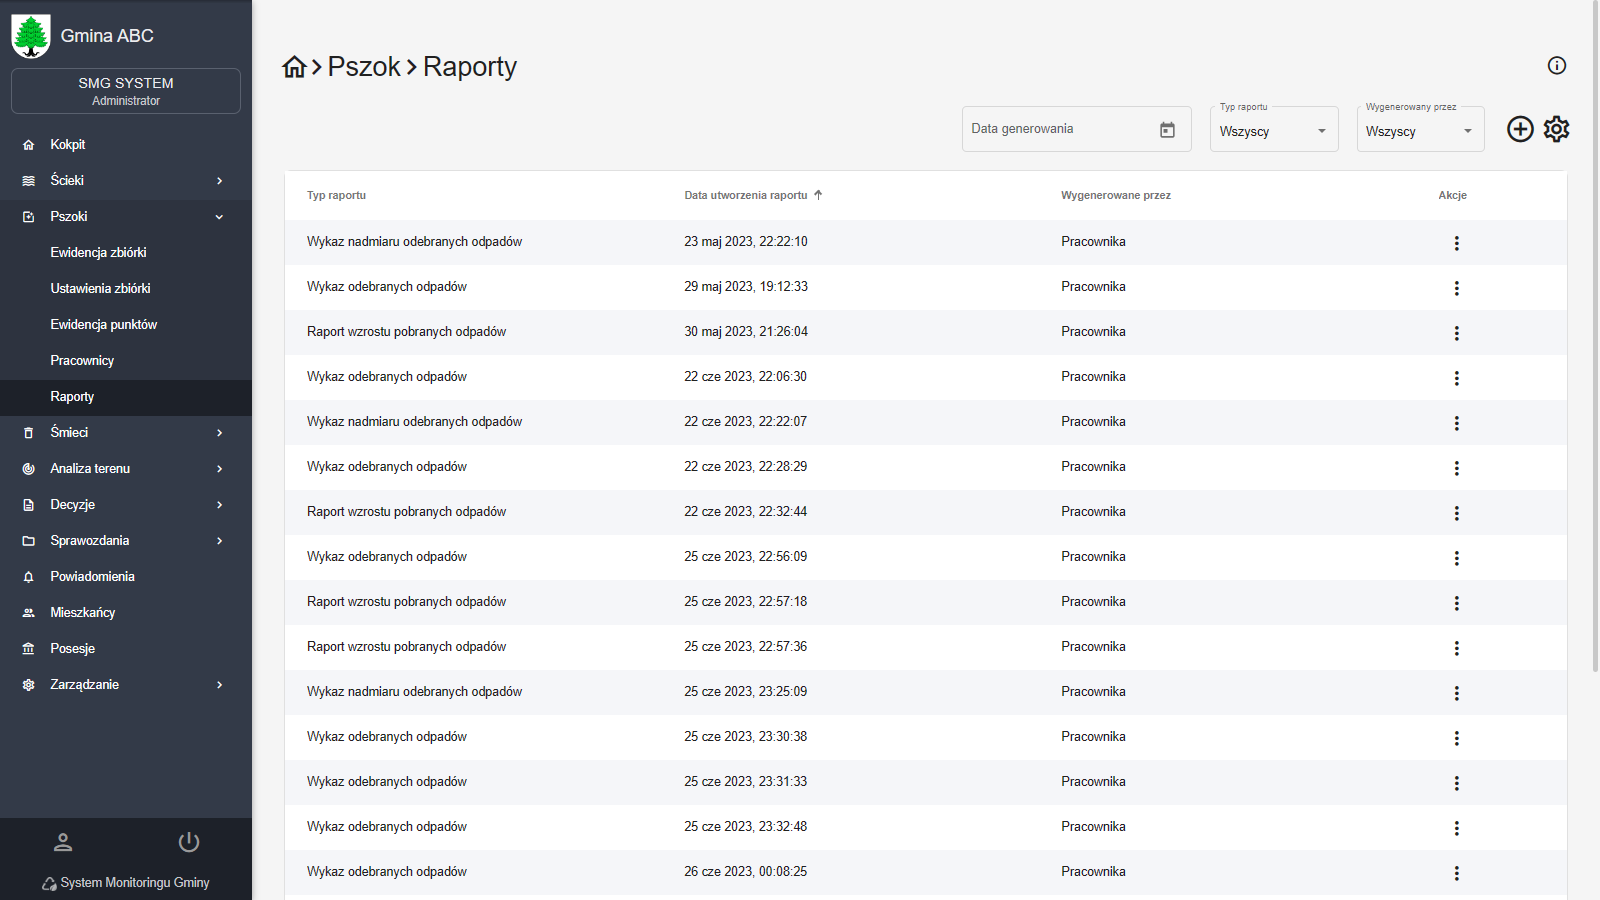Open the Wygenerowany przez dropdown

(x=1419, y=131)
